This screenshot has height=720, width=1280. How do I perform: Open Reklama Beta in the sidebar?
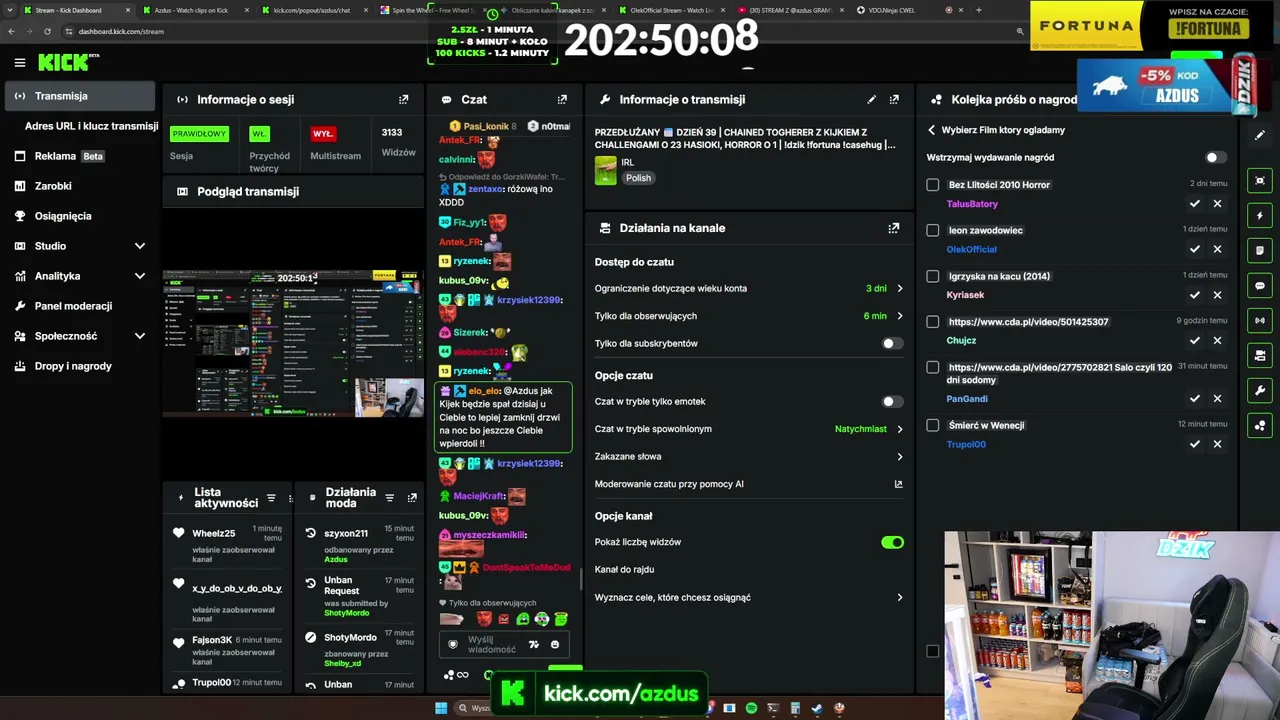pos(80,156)
